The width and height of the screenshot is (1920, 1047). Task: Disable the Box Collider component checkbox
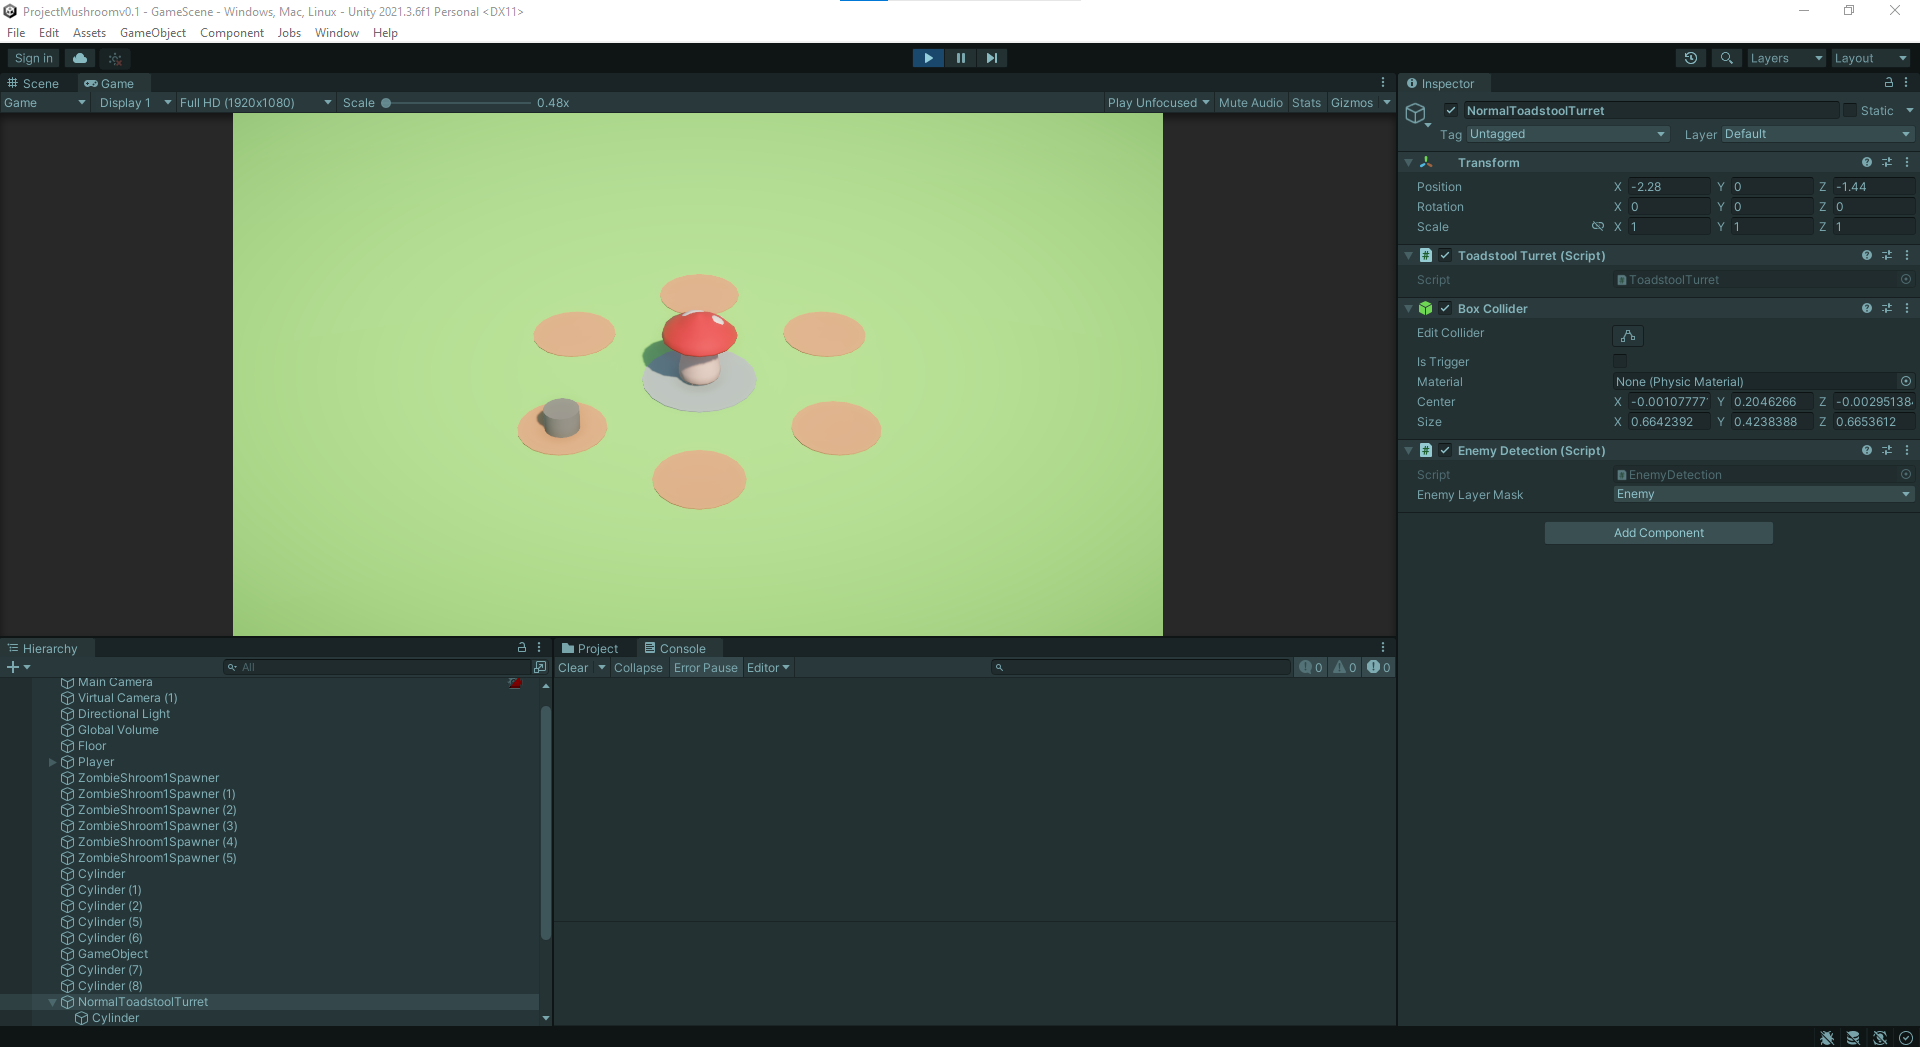point(1446,308)
